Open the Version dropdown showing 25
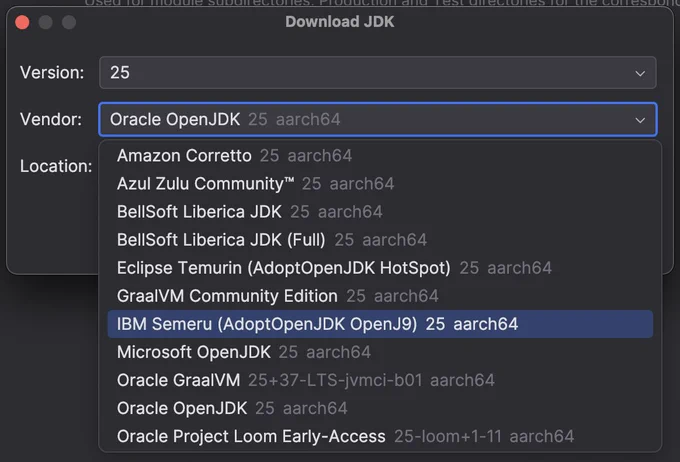This screenshot has width=680, height=462. [378, 72]
